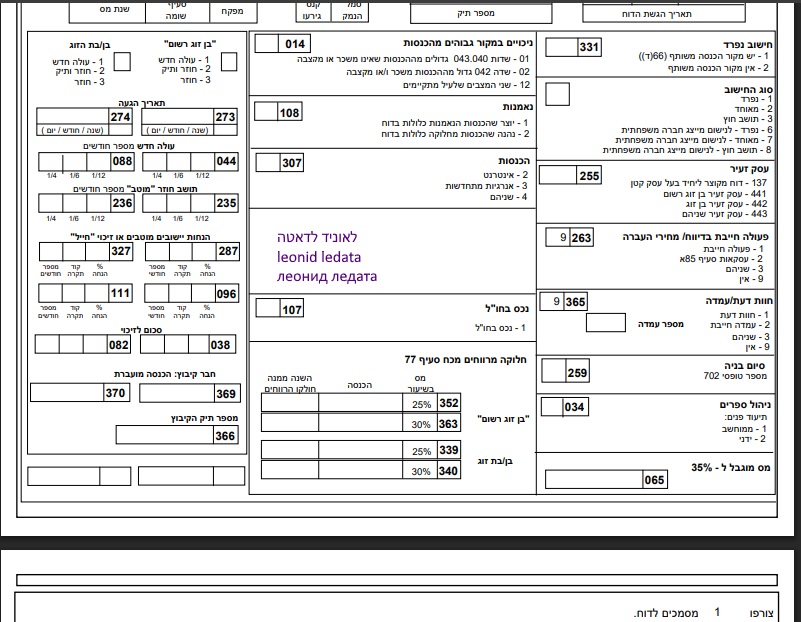Click the label 'חבר קיבוץ: הכנסה מועברת'

pos(164,374)
